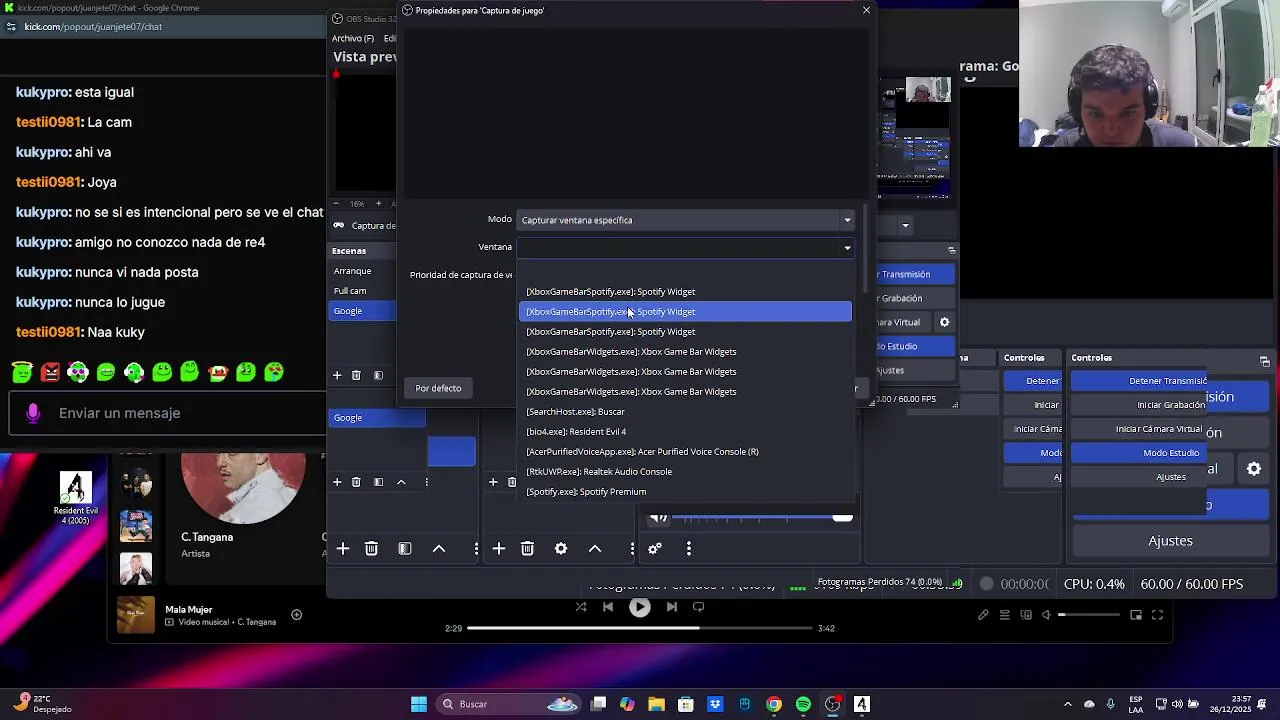Toggle repeat in the Spotify player
1280x720 pixels.
(699, 607)
